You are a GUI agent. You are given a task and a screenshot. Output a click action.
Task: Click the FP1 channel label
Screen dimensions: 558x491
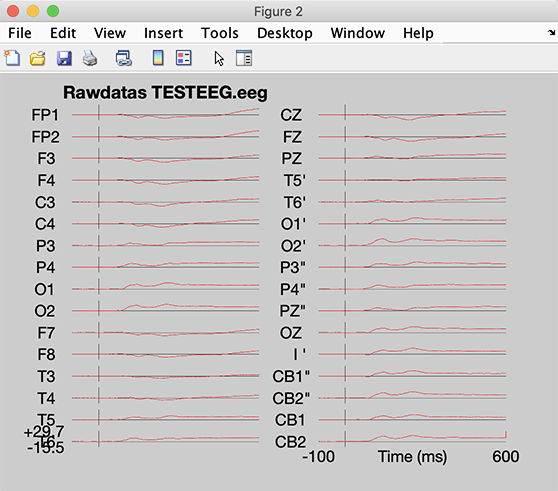point(45,115)
